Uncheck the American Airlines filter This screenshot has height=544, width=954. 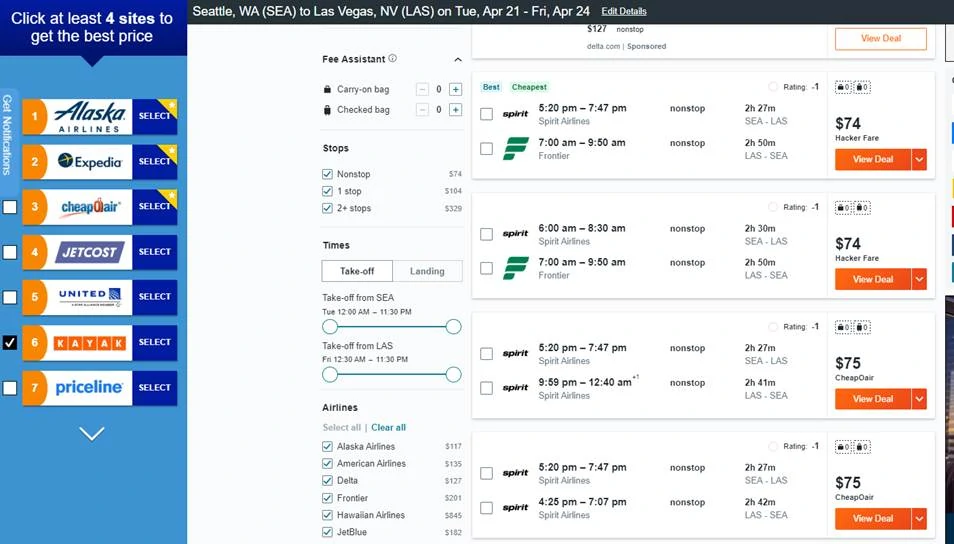pos(327,464)
